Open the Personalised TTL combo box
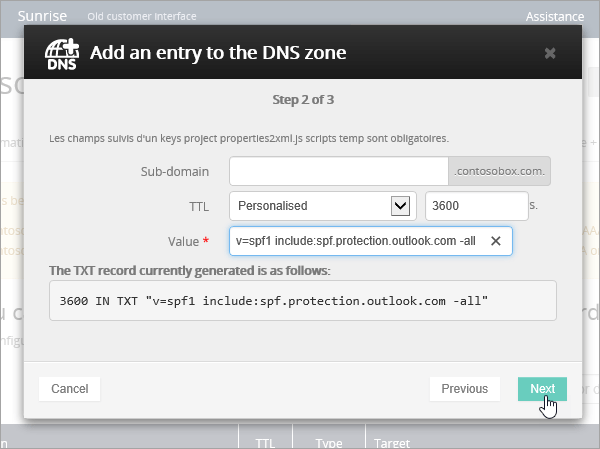The height and width of the screenshot is (449, 600). tap(310, 206)
